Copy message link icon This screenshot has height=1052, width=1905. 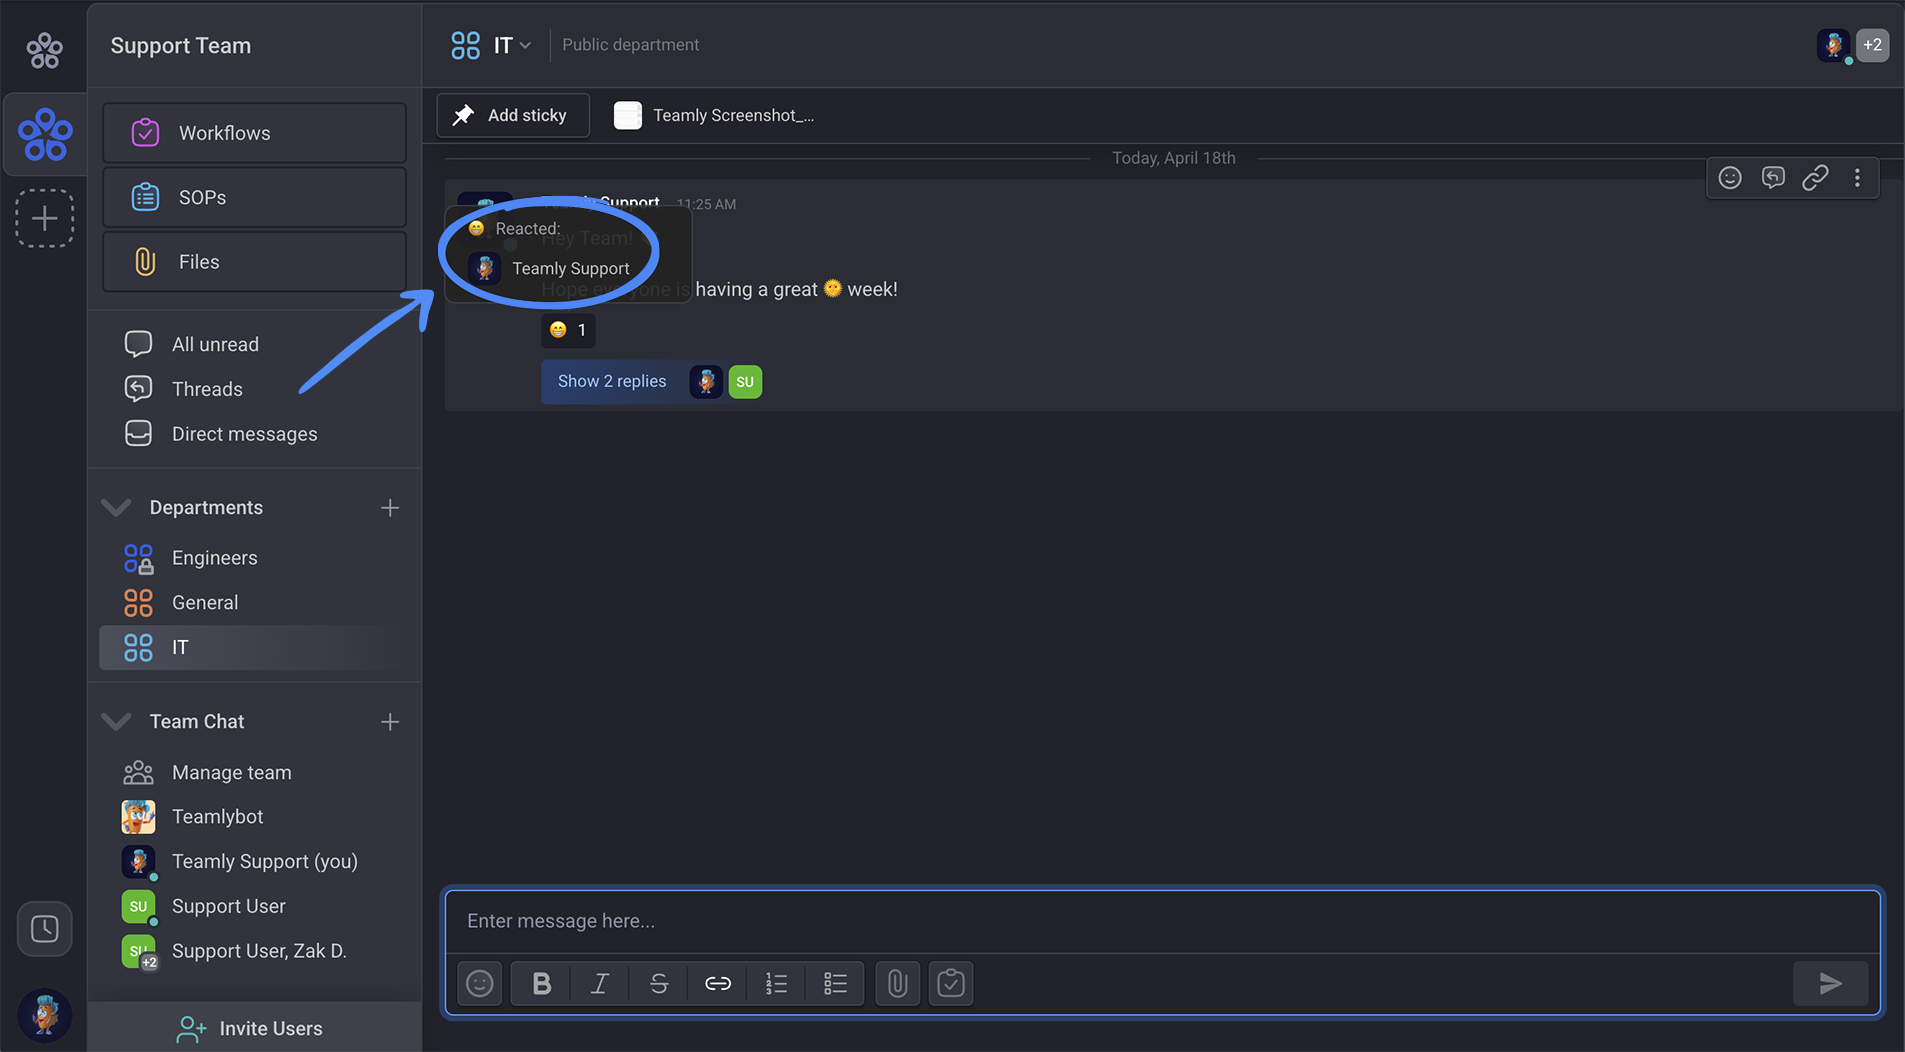[x=1815, y=178]
